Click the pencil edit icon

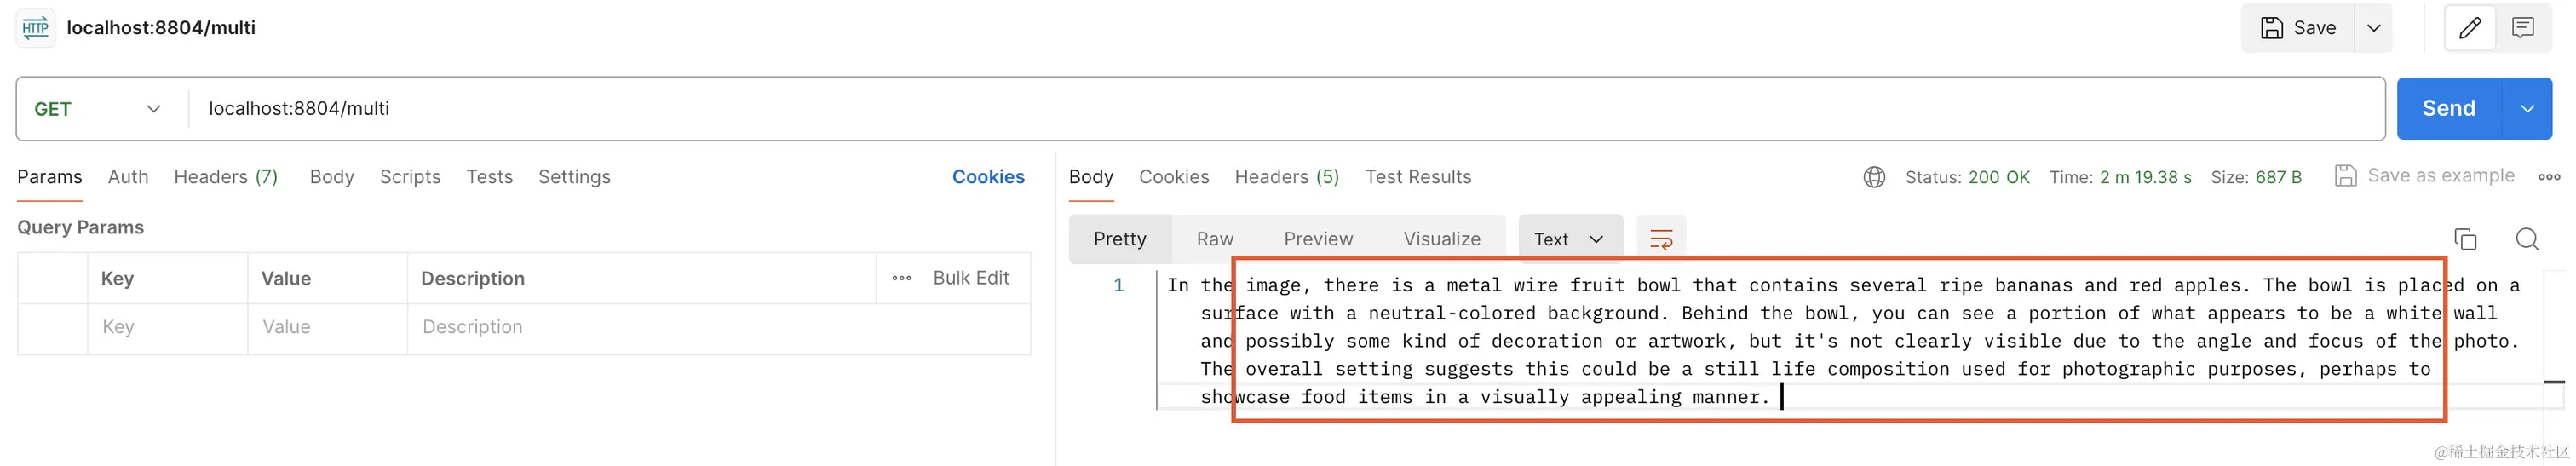point(2469,28)
